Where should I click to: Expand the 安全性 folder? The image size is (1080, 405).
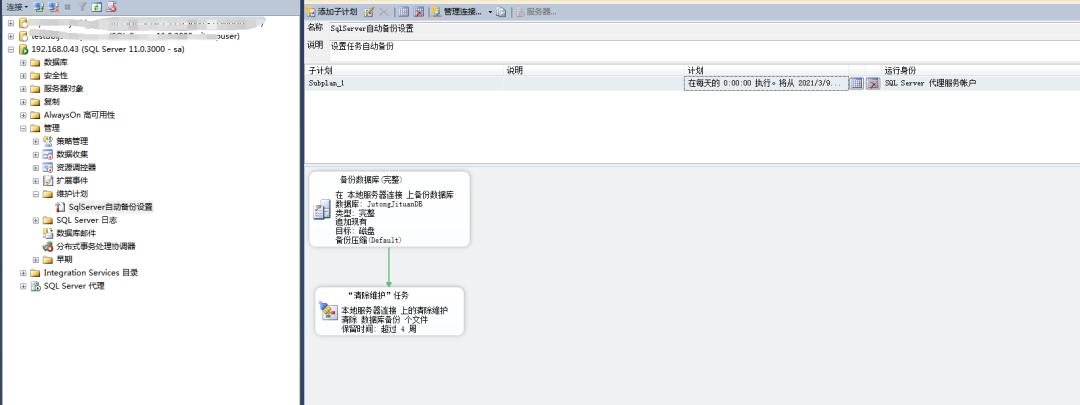[x=23, y=76]
